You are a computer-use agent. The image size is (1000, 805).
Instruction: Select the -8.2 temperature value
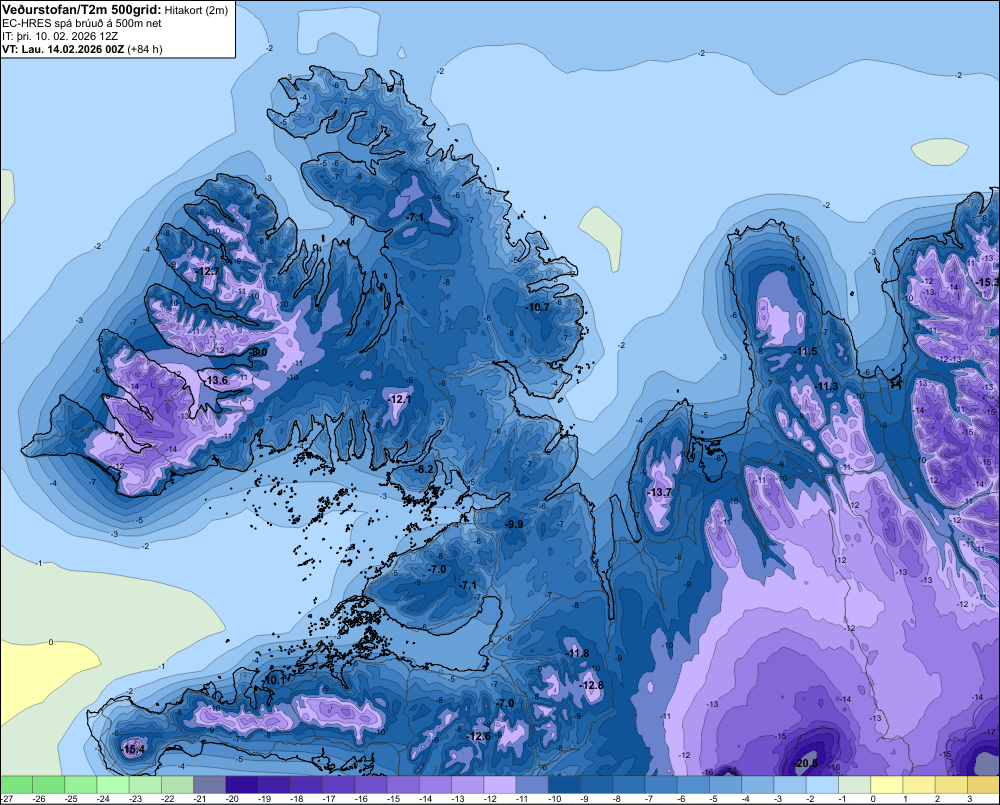point(424,469)
